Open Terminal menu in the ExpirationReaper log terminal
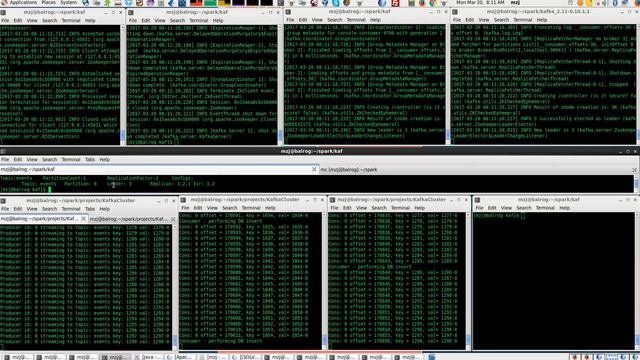This screenshot has height=360, width=640. [x=199, y=20]
